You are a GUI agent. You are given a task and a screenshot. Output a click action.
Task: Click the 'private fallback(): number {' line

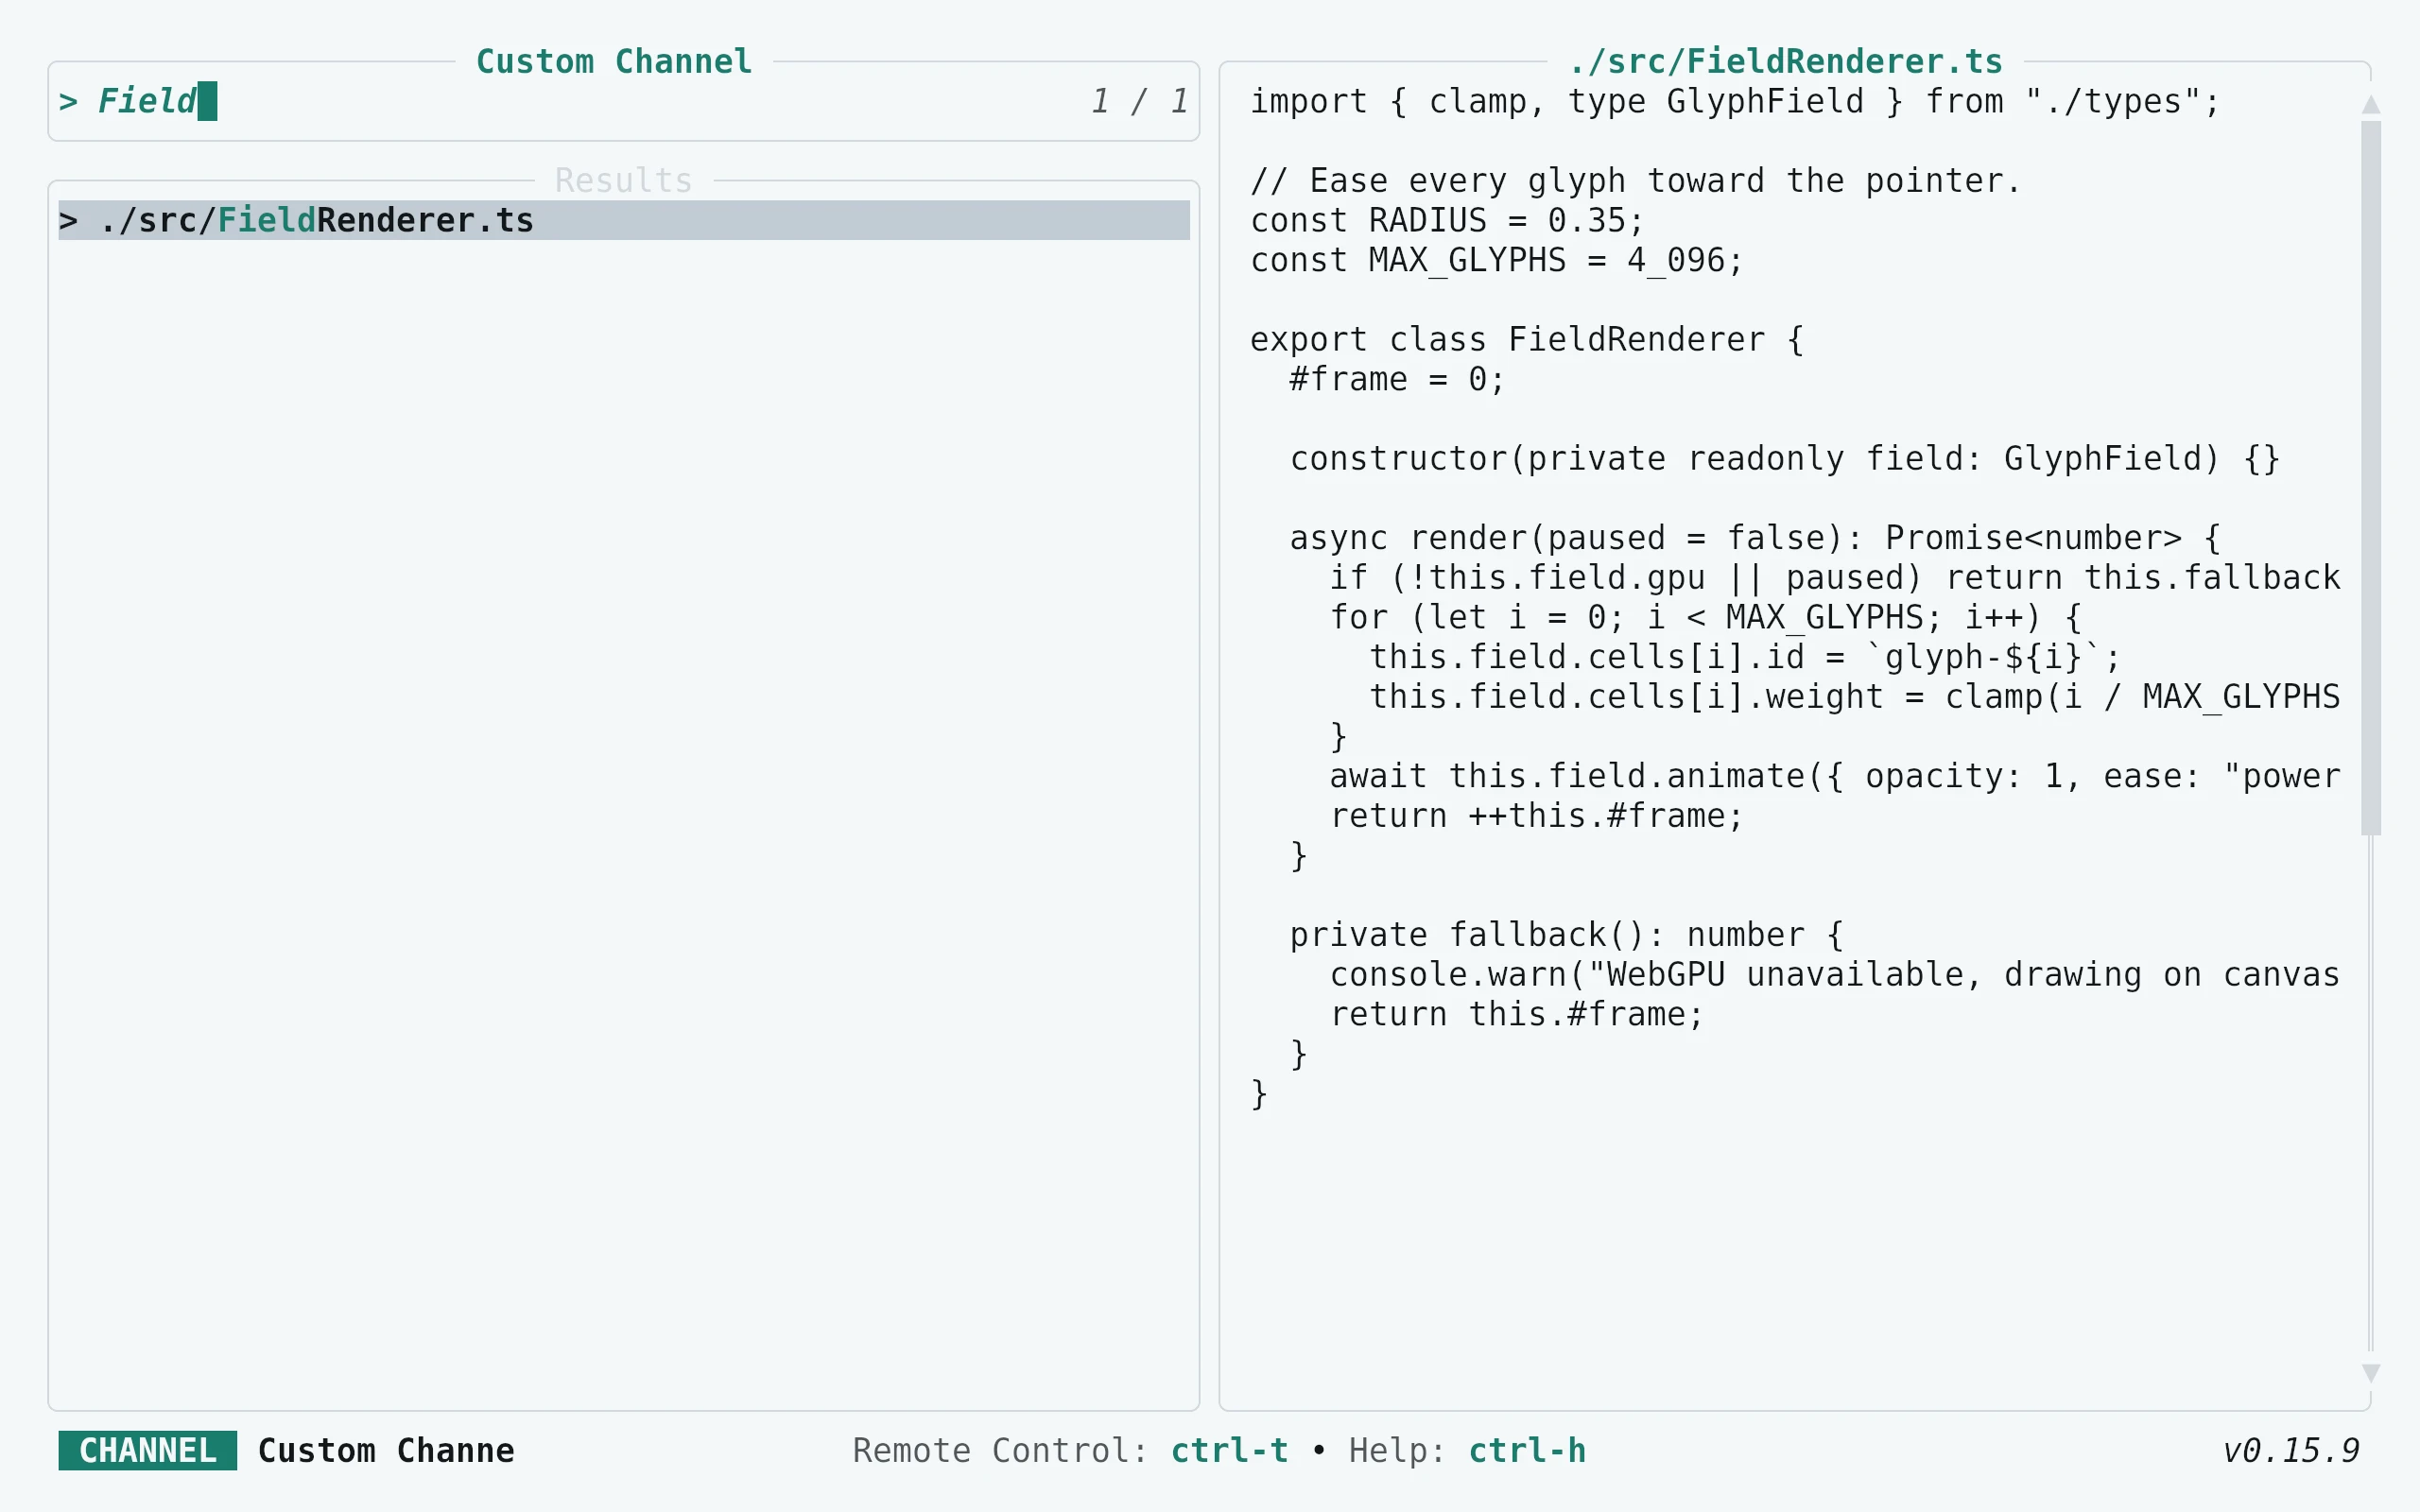click(1566, 934)
